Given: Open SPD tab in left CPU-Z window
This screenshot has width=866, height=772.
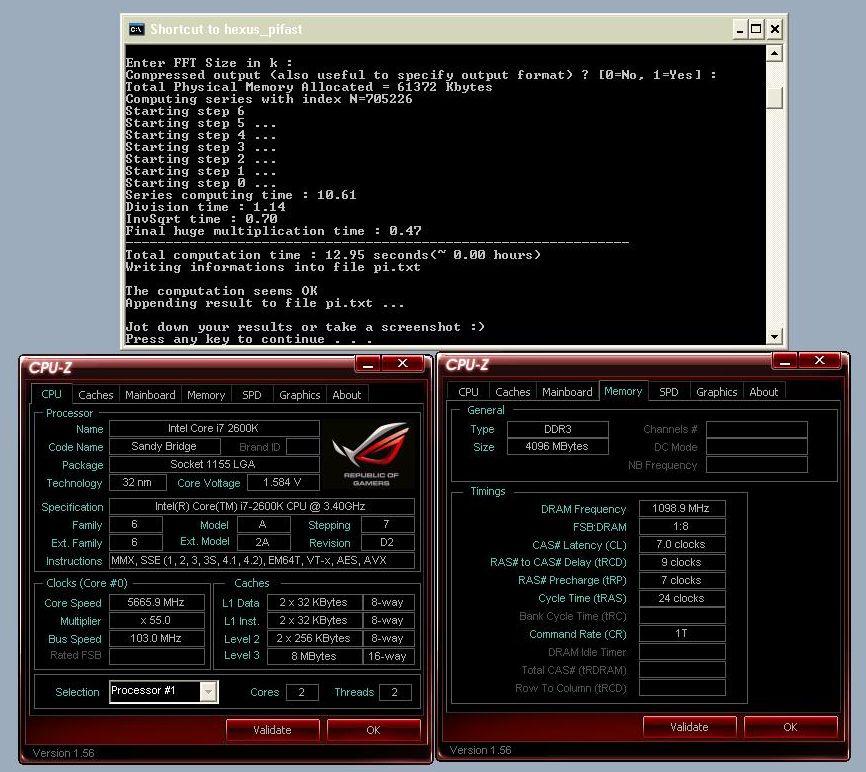Looking at the screenshot, I should click(x=252, y=395).
